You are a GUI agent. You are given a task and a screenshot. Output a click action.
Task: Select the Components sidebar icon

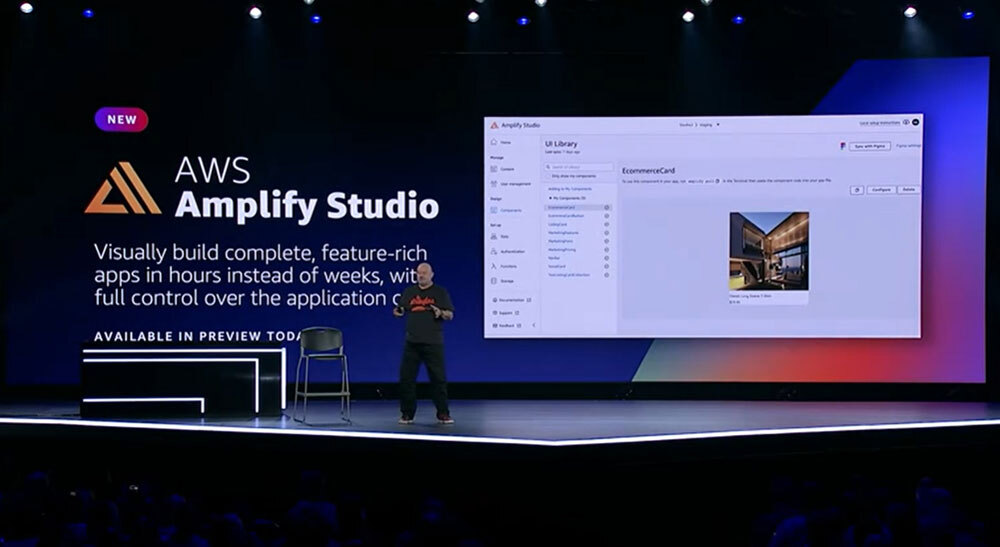pyautogui.click(x=494, y=210)
